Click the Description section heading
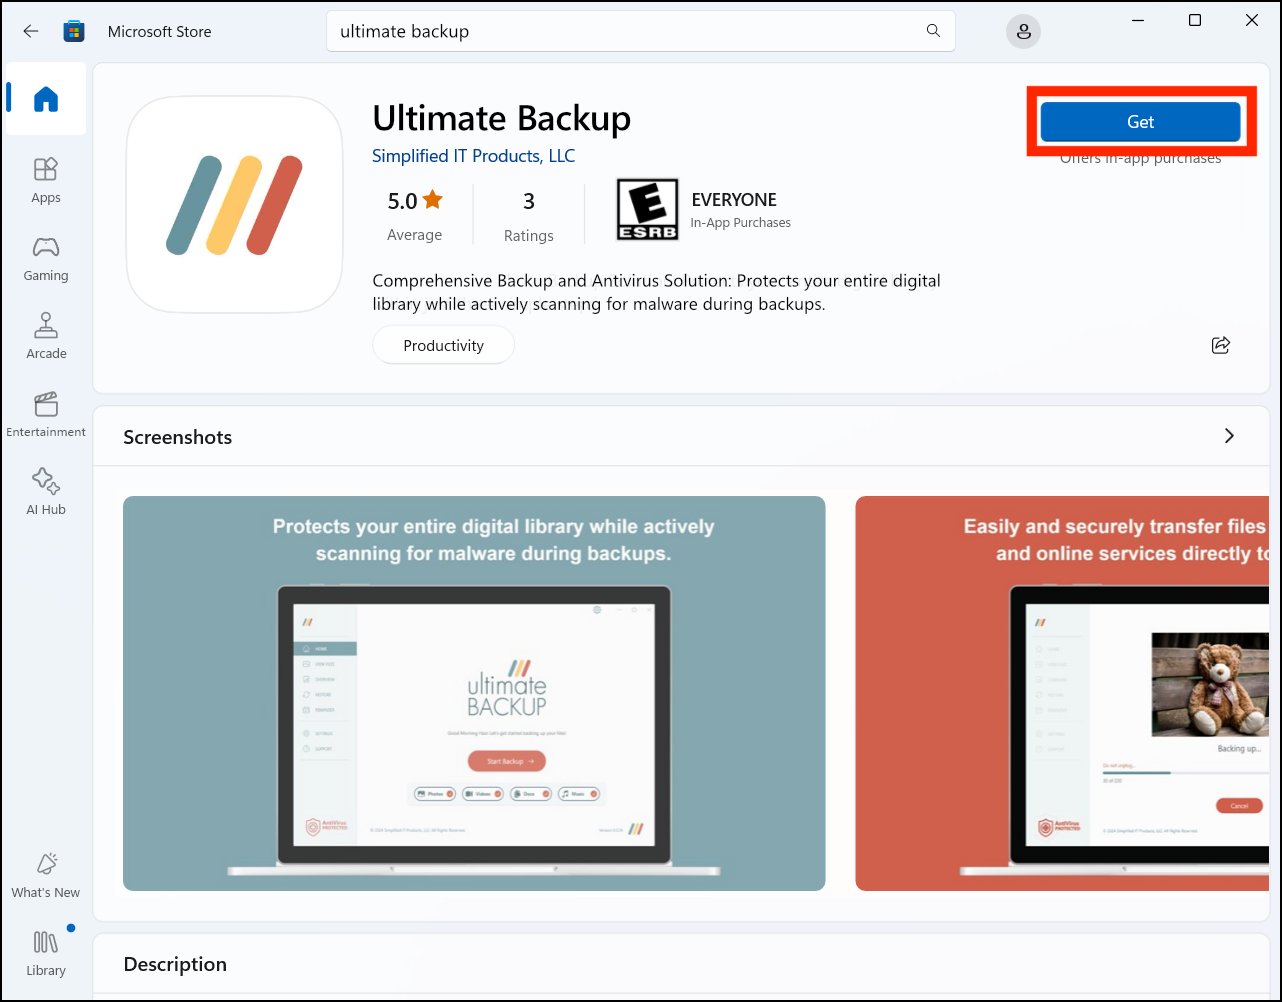Image resolution: width=1282 pixels, height=1002 pixels. click(x=175, y=964)
